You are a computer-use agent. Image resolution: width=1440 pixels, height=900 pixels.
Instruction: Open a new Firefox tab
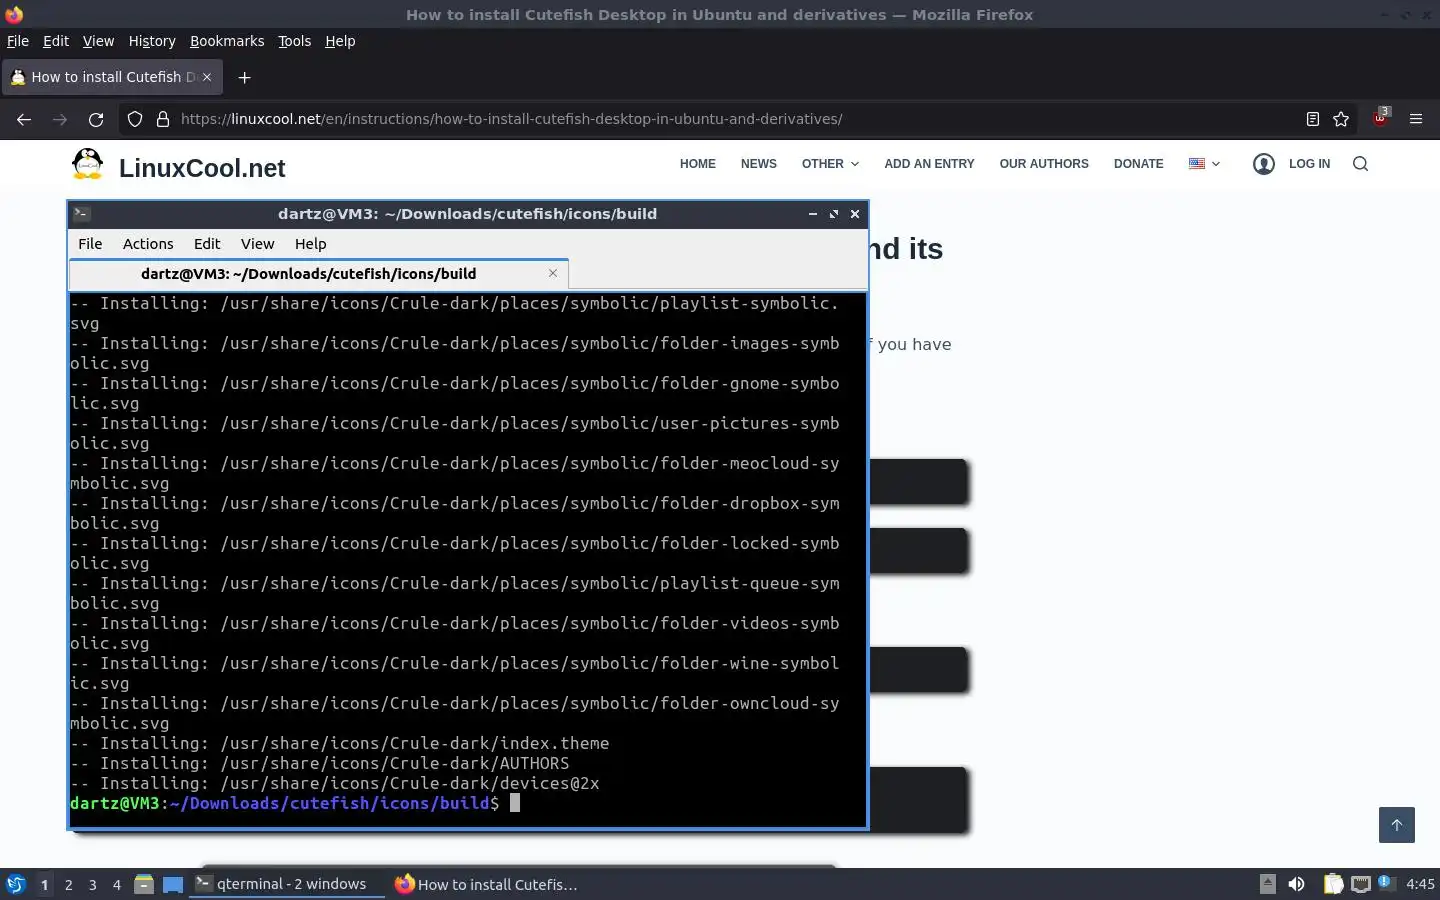coord(244,77)
